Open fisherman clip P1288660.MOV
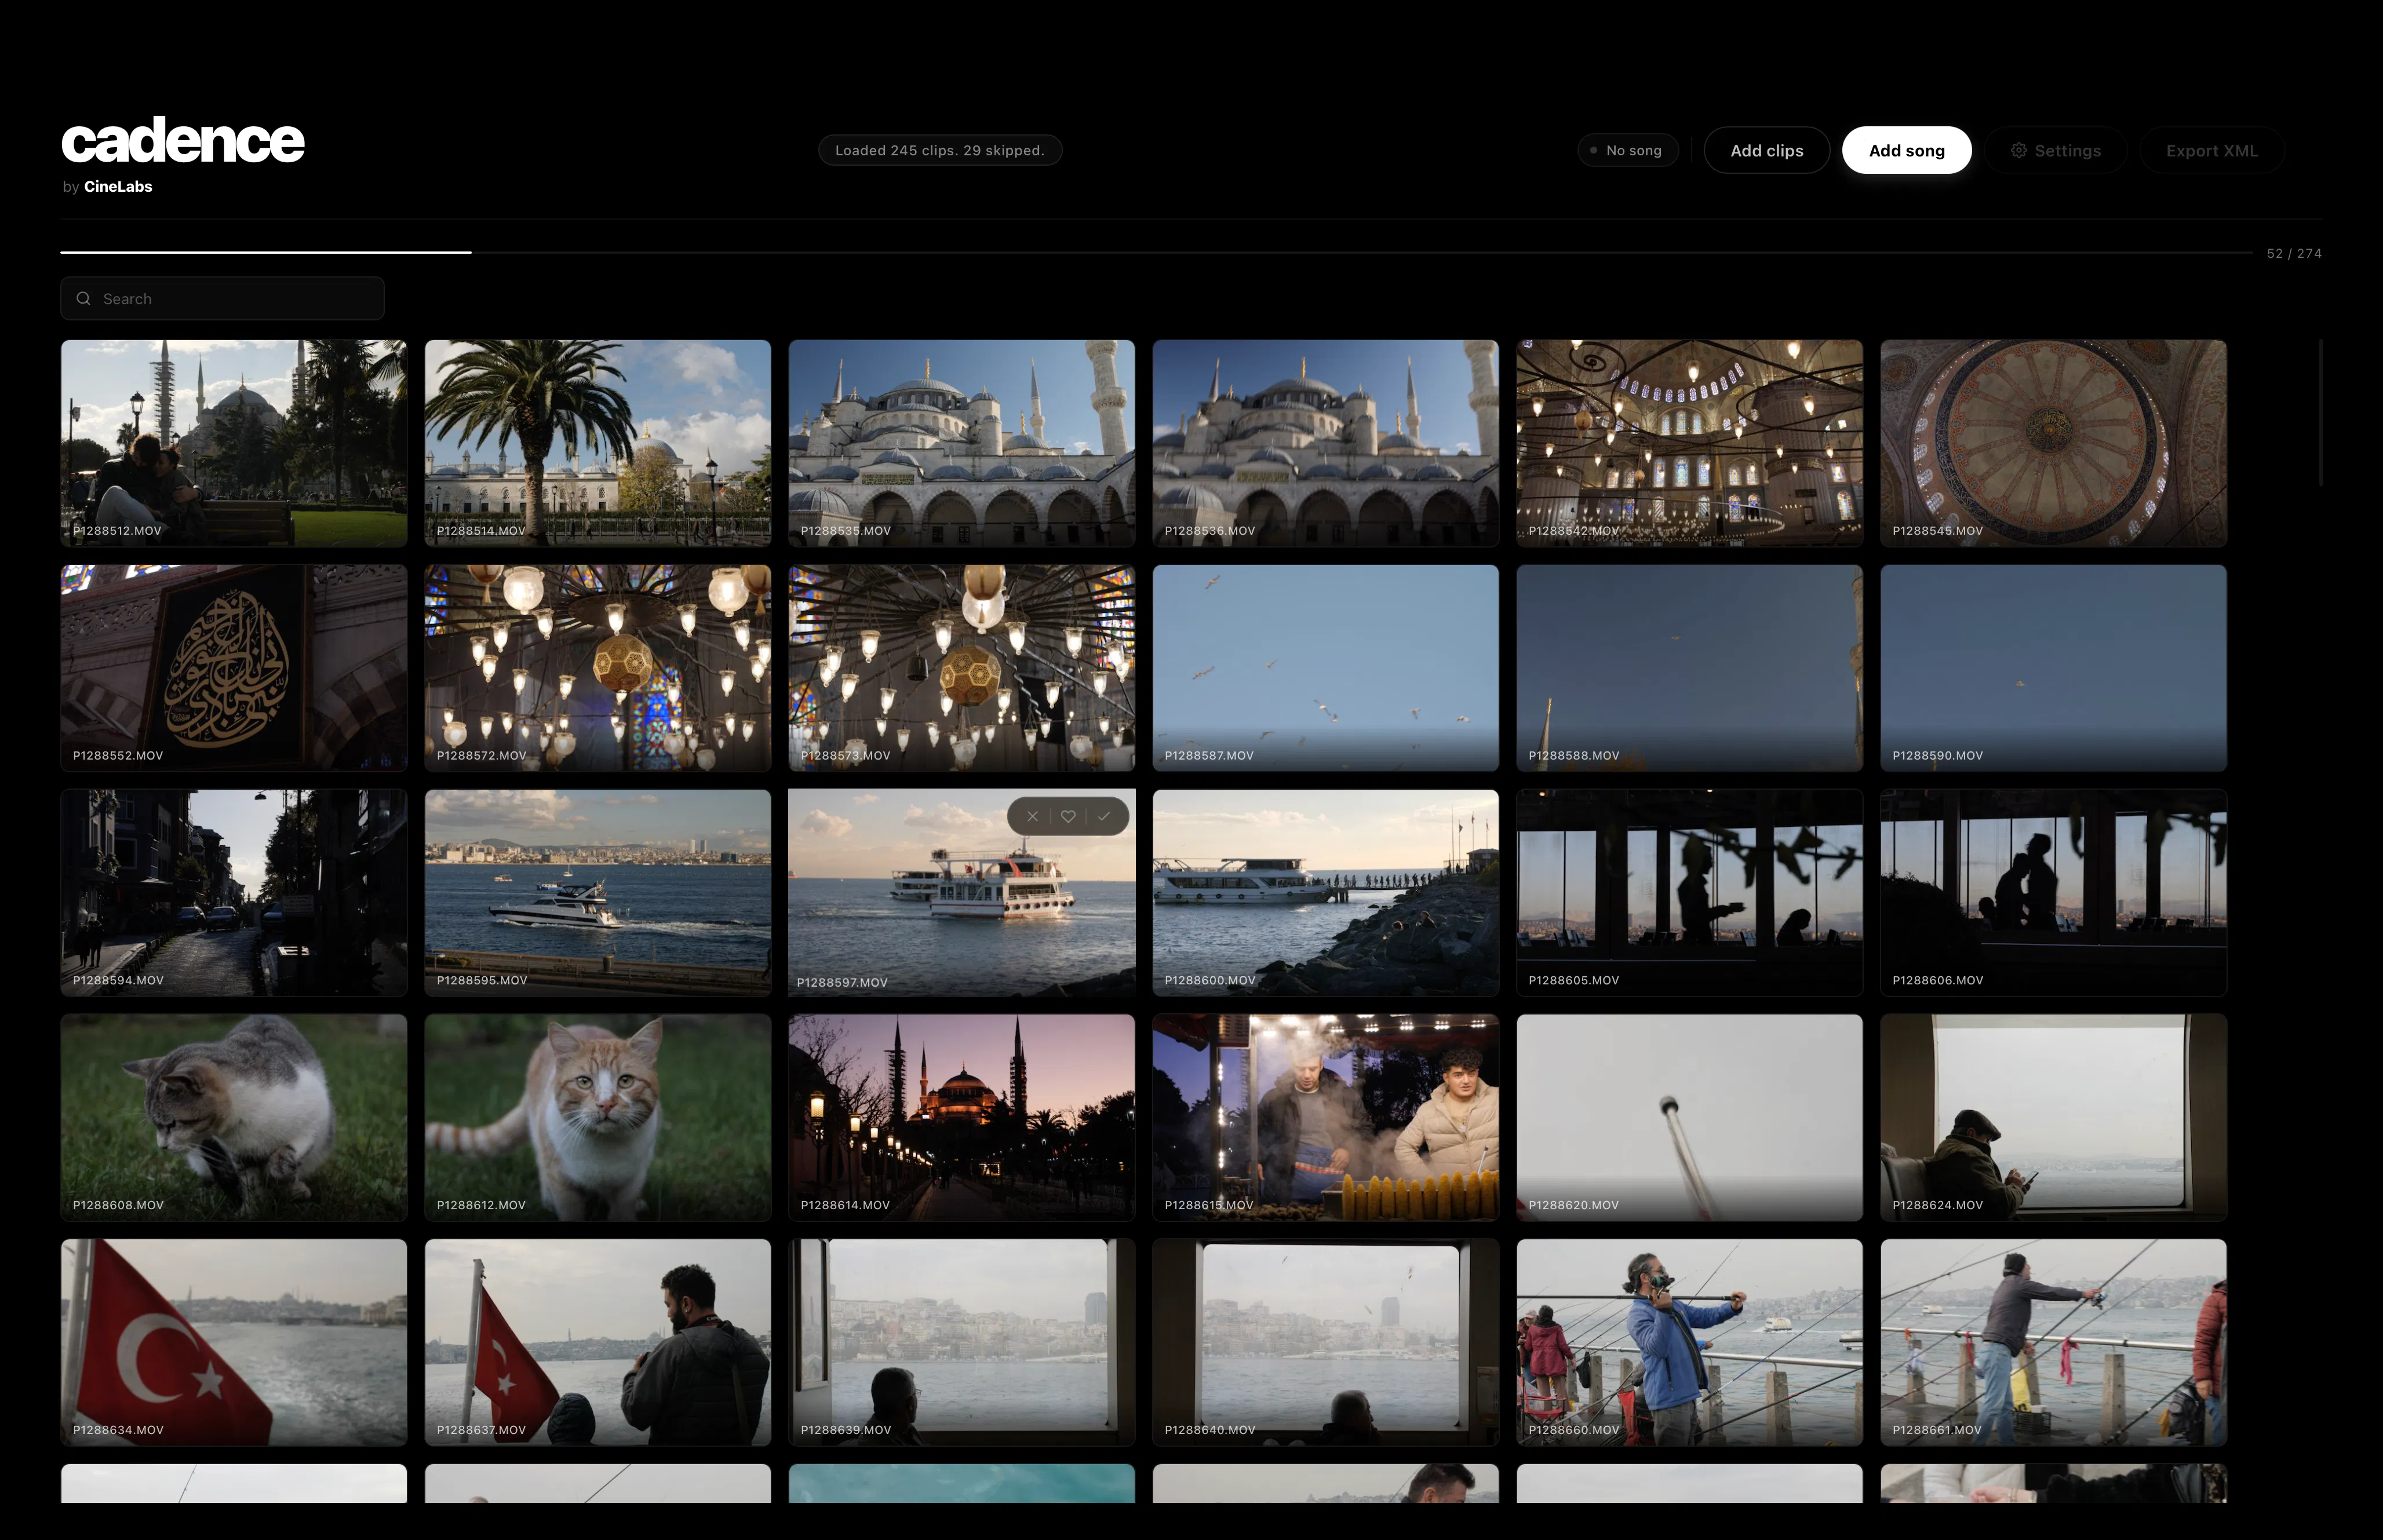This screenshot has width=2383, height=1540. coord(1690,1343)
